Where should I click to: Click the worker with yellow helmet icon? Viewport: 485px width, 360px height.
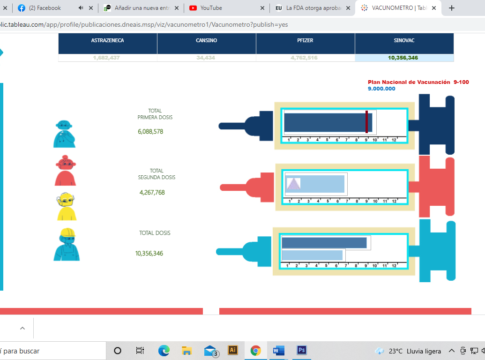[x=67, y=244]
